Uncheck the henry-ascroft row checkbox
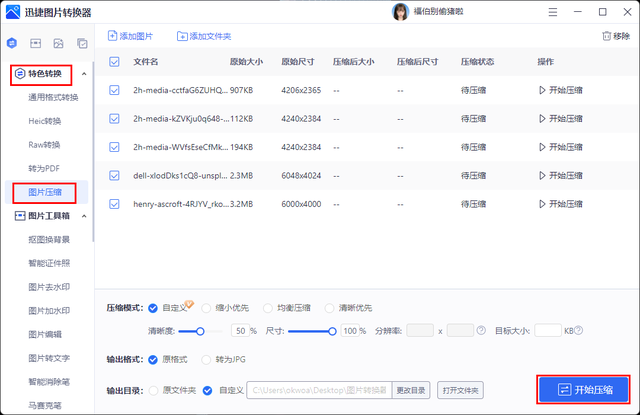 click(114, 204)
